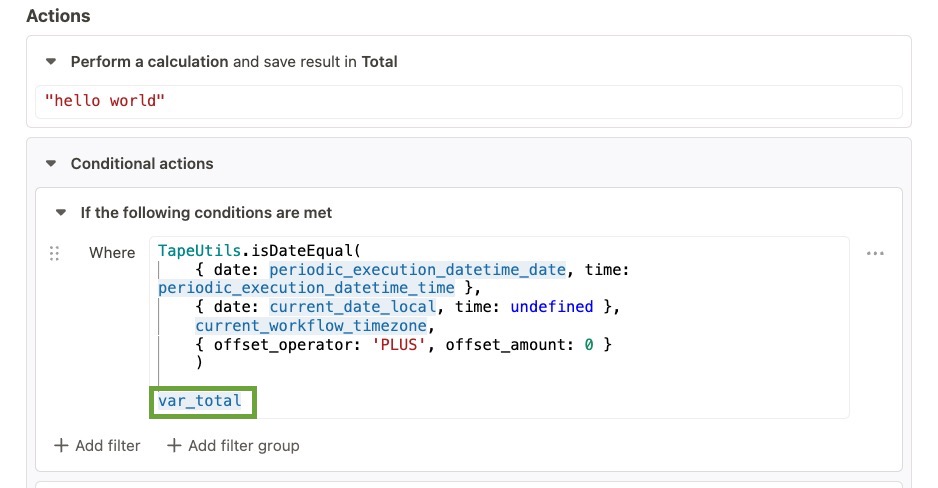Click the undefined time value in code

coord(551,307)
